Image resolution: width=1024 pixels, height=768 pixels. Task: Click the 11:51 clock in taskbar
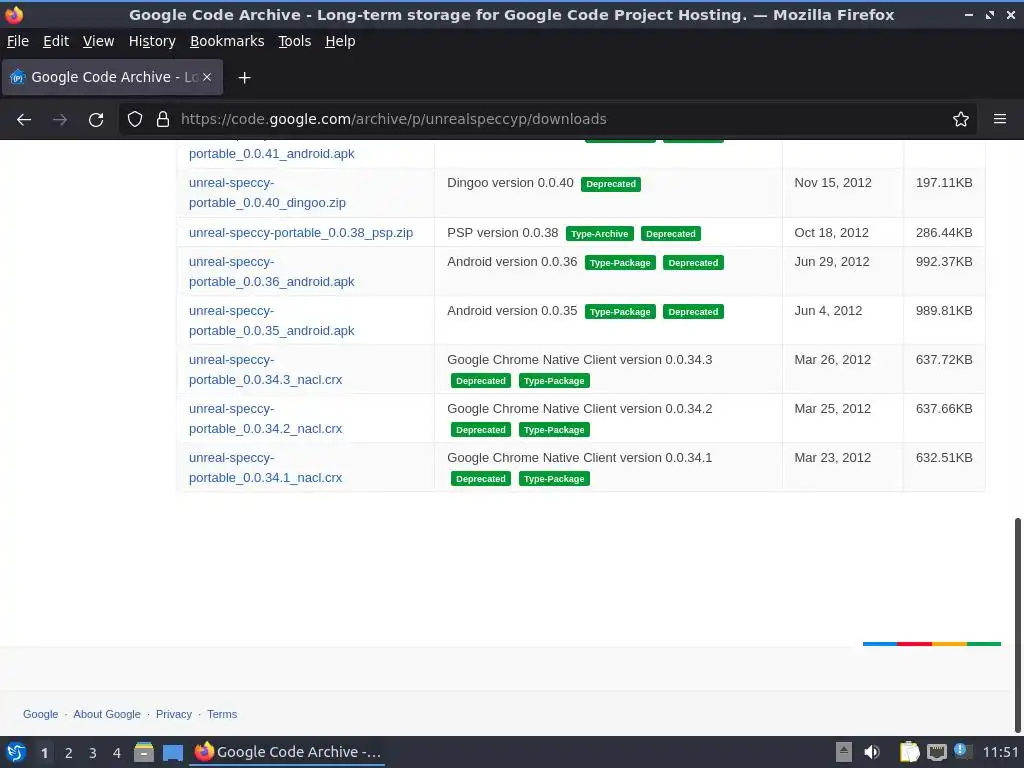click(x=1000, y=752)
